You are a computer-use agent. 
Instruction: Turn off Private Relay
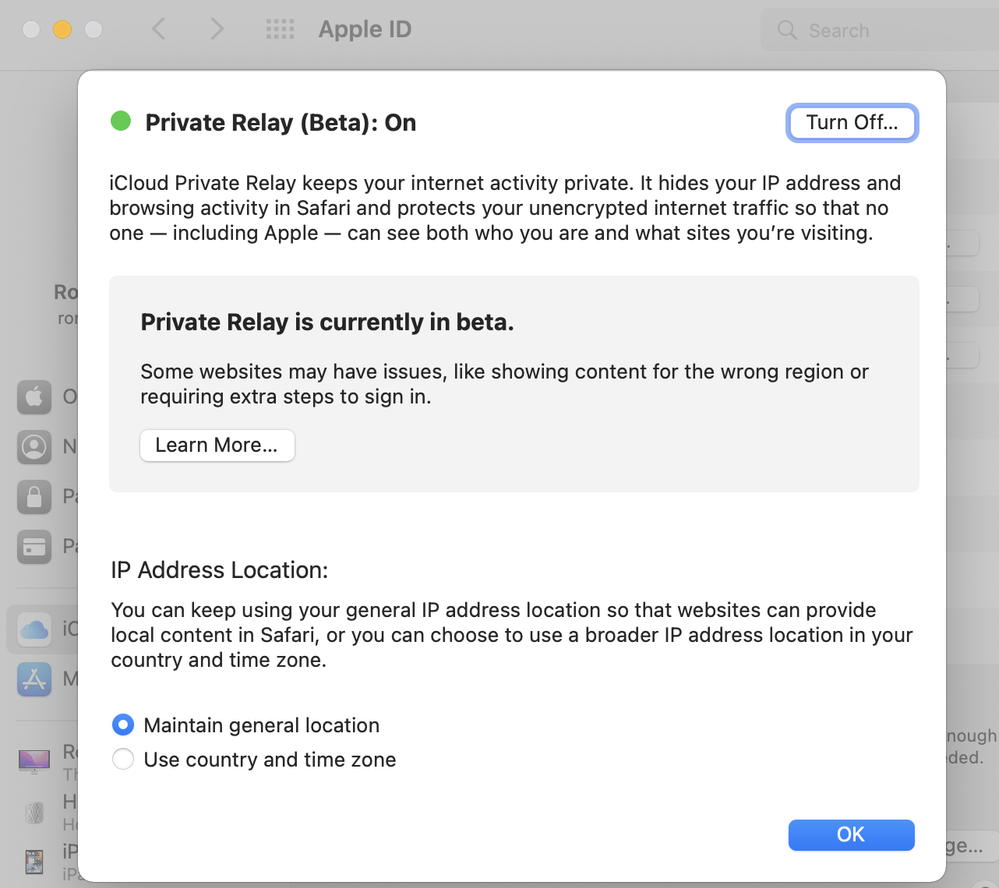[x=852, y=123]
